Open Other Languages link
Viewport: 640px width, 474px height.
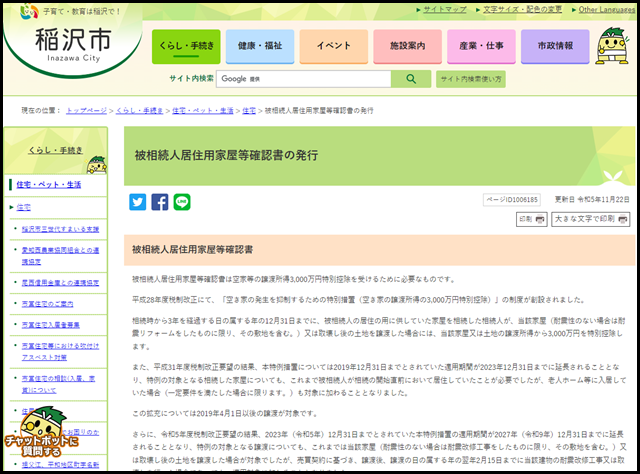coord(607,9)
